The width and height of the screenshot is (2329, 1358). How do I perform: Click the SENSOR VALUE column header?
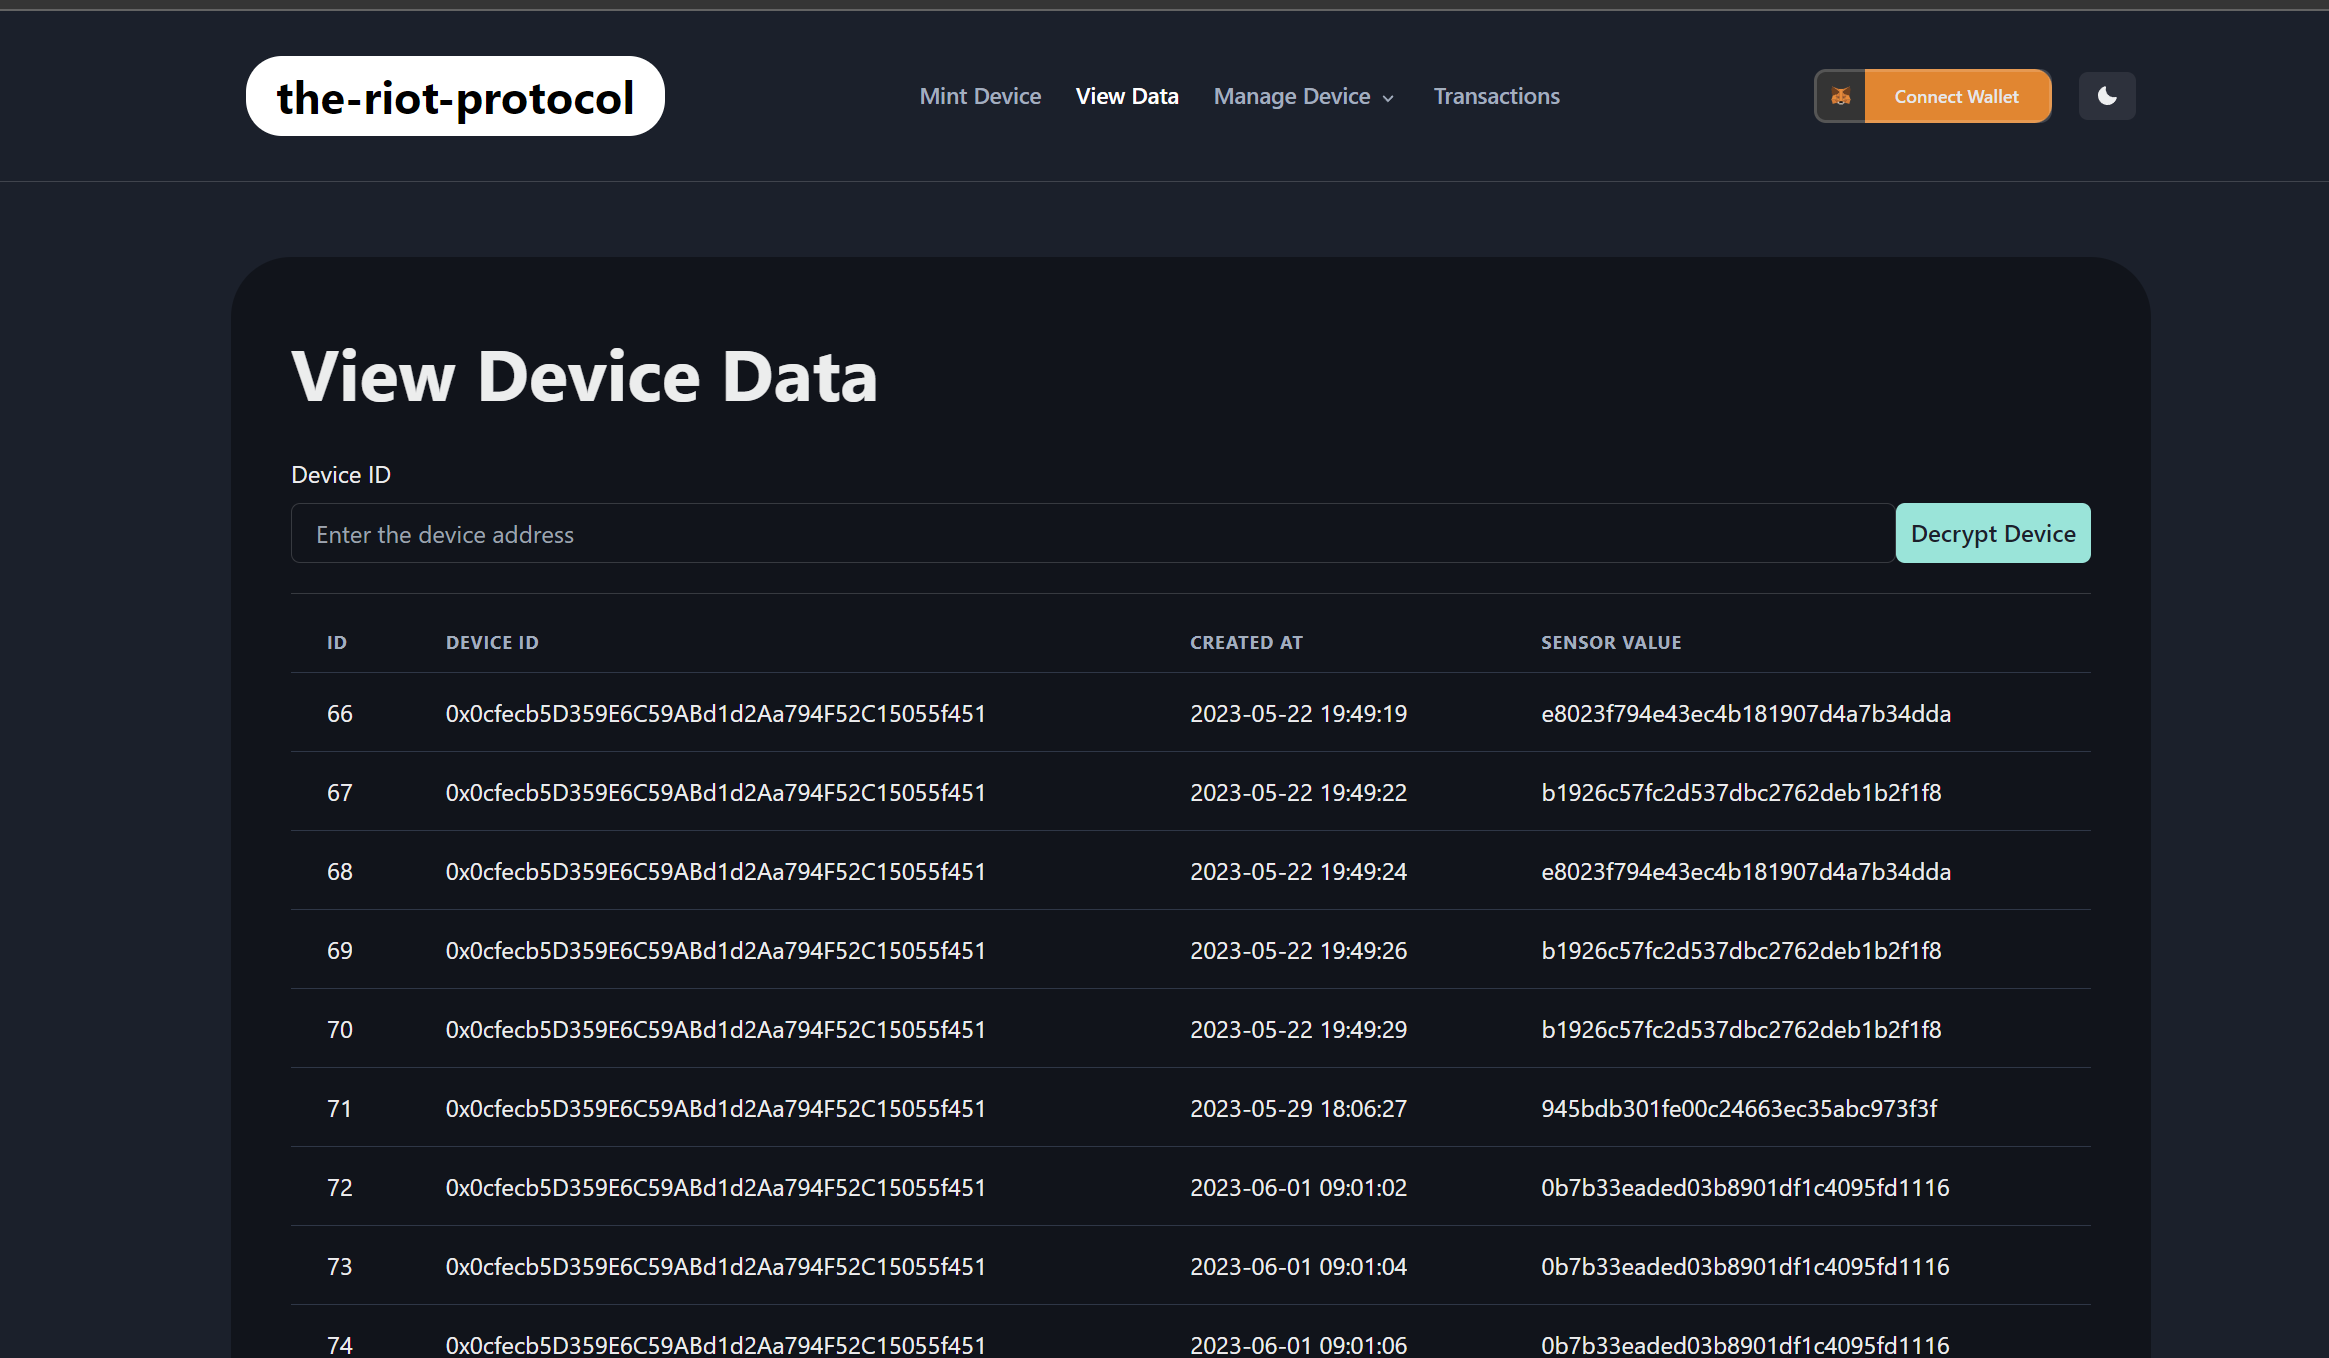[x=1610, y=642]
